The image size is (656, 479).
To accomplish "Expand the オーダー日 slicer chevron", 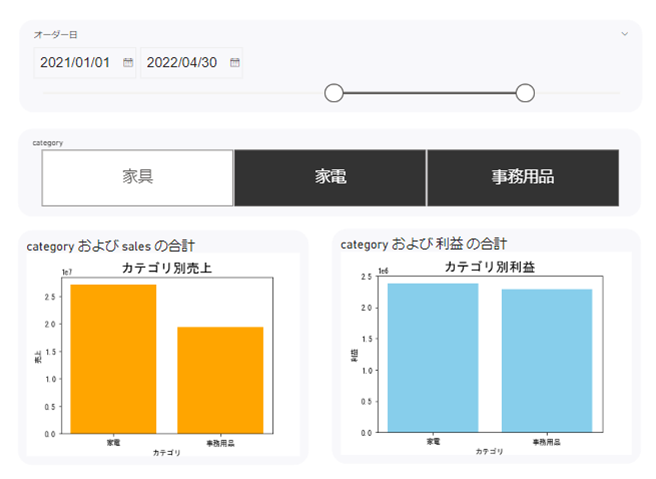I will point(625,34).
